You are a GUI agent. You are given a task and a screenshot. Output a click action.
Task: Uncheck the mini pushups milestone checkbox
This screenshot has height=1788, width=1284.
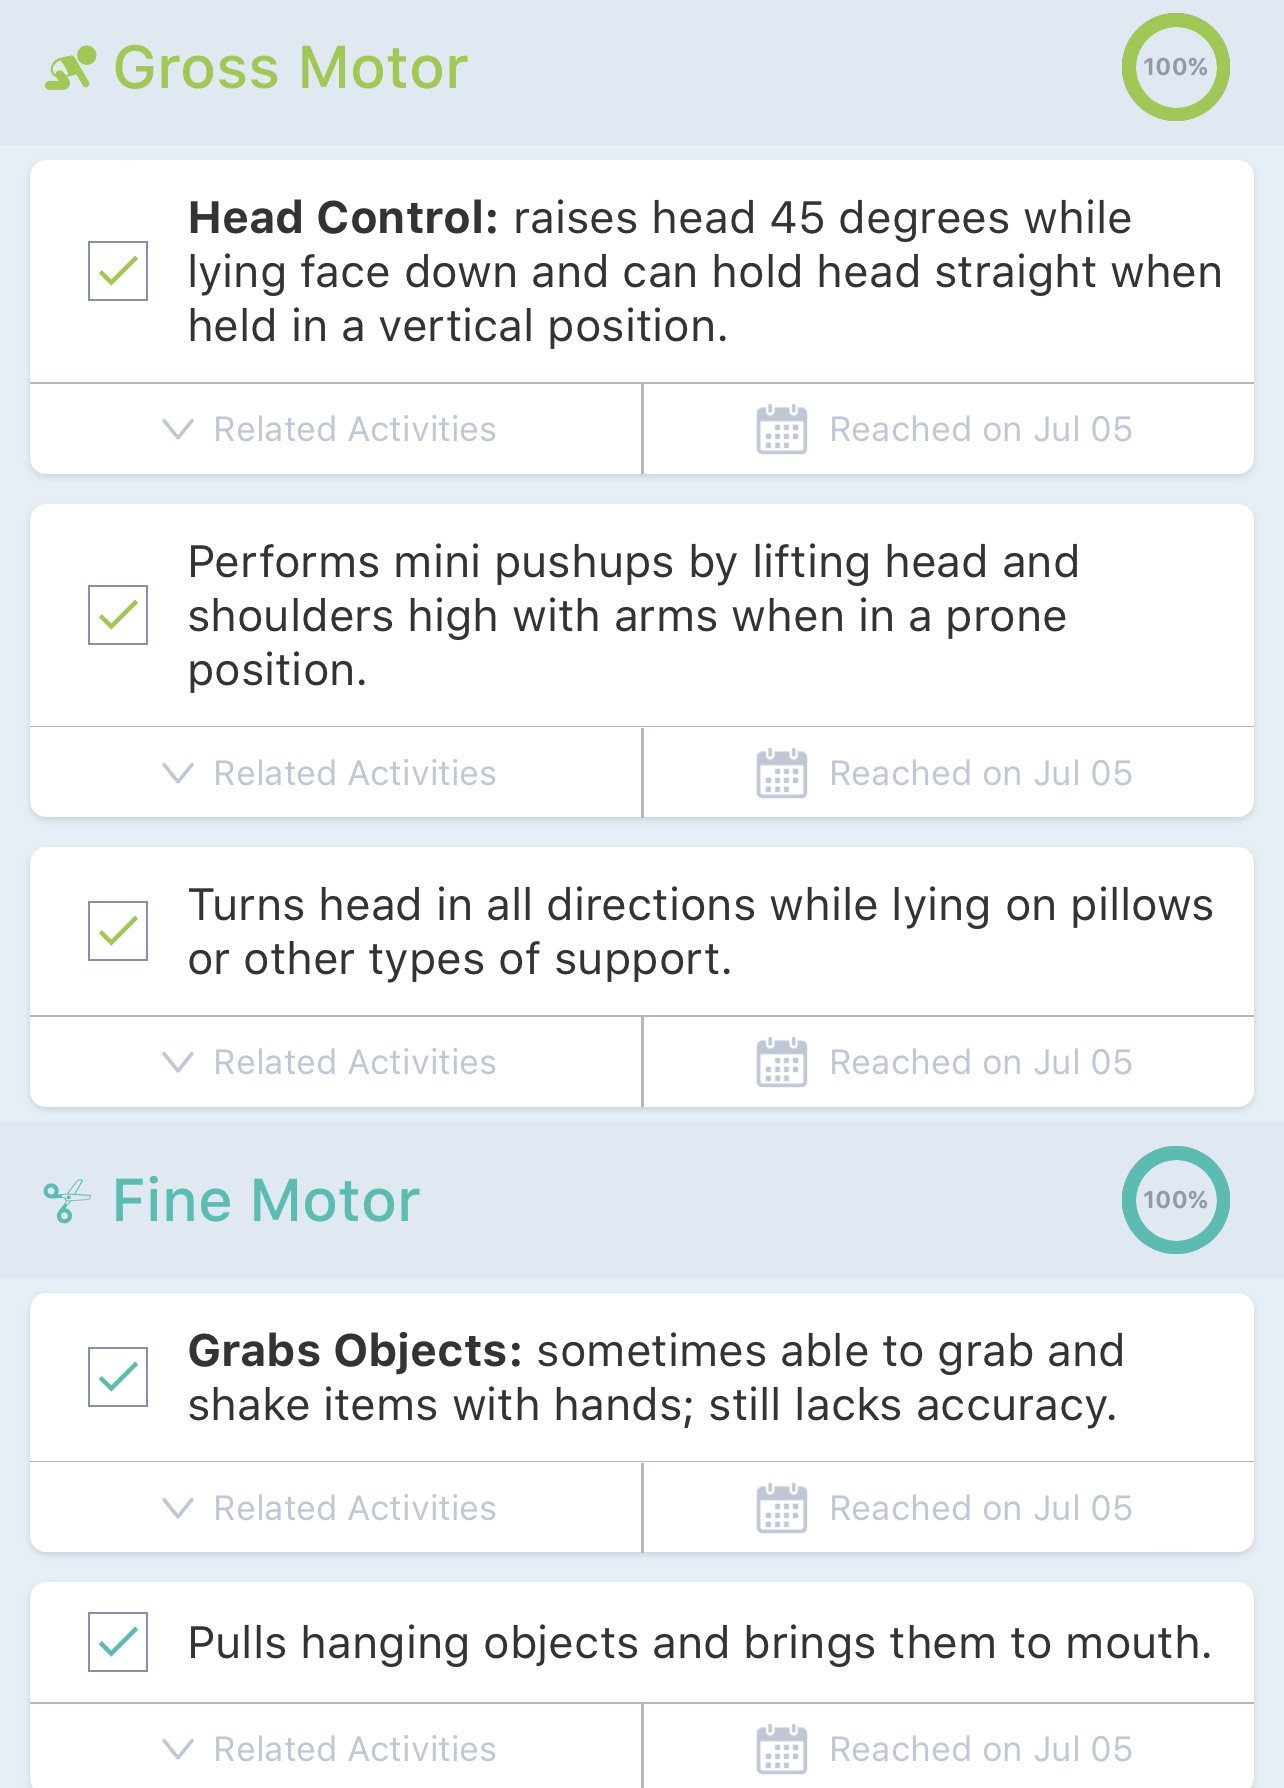click(x=118, y=615)
